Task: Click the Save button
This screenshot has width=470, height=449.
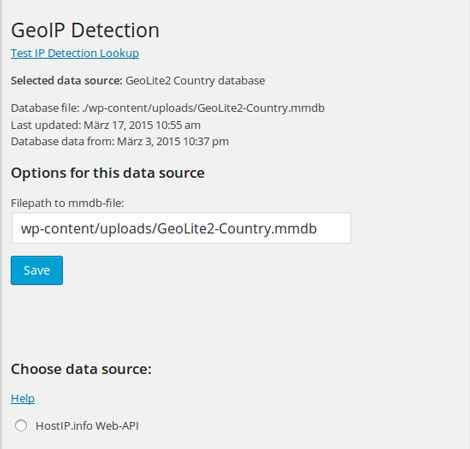Action: [x=37, y=270]
